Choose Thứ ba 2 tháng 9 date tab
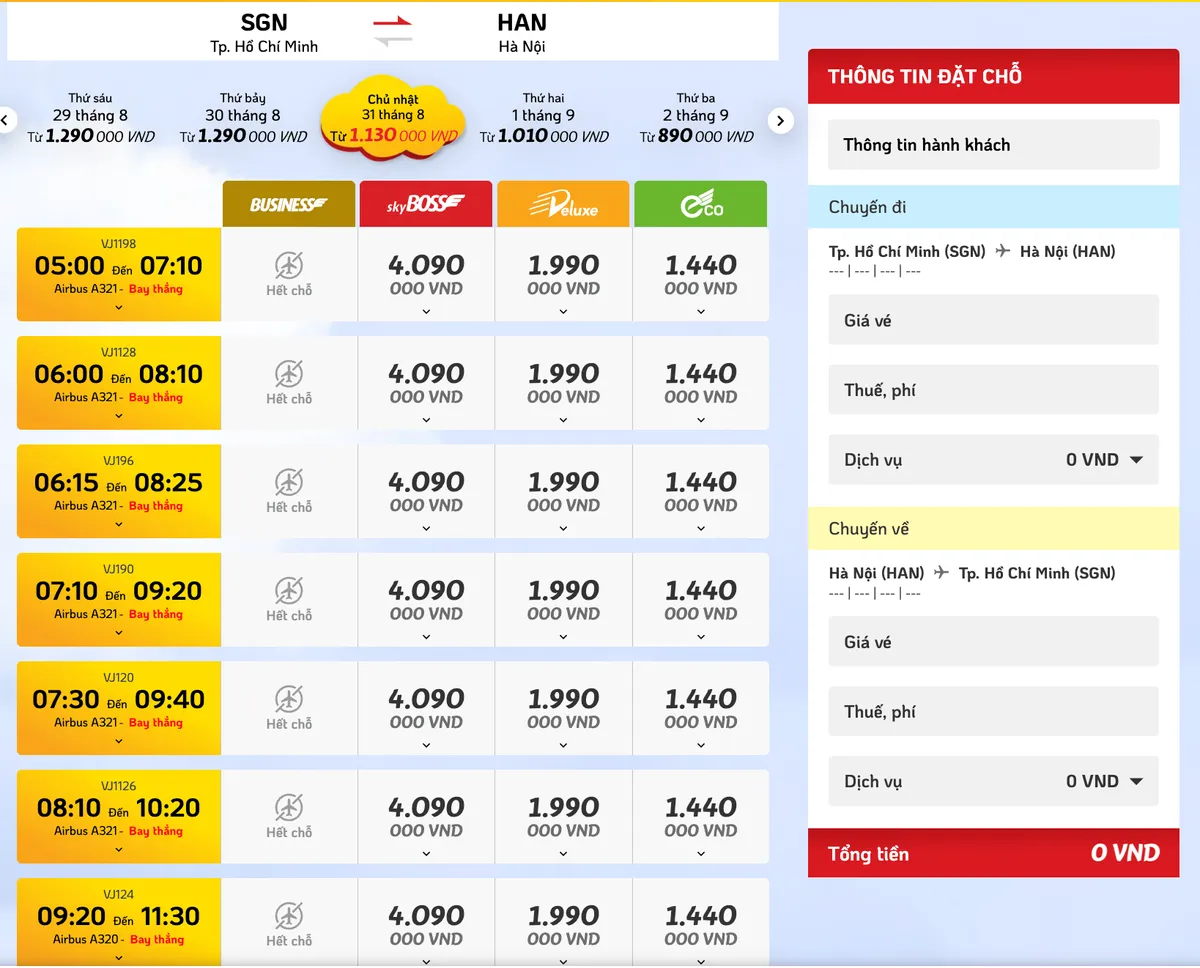The width and height of the screenshot is (1200, 968). point(696,118)
